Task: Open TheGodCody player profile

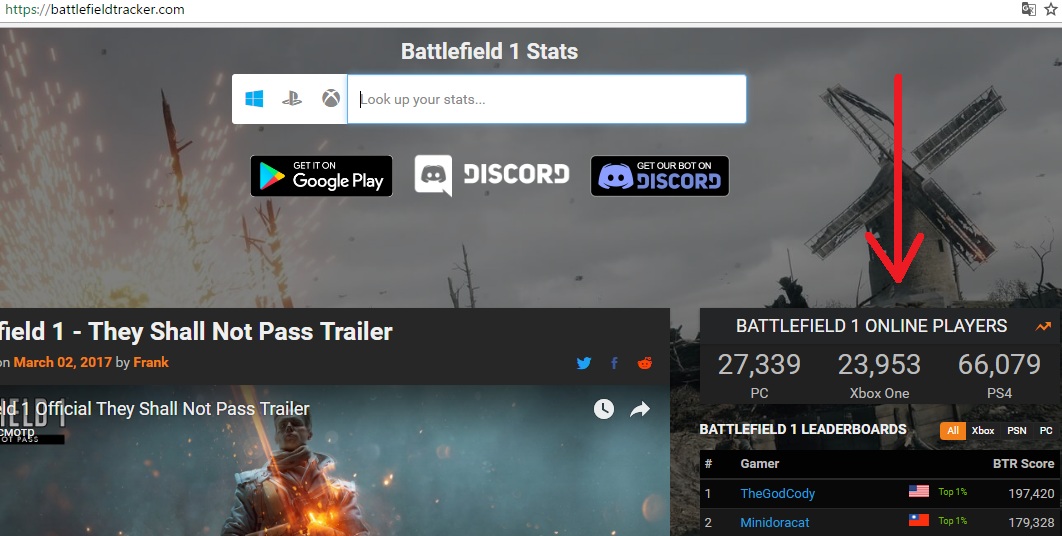Action: 778,493
